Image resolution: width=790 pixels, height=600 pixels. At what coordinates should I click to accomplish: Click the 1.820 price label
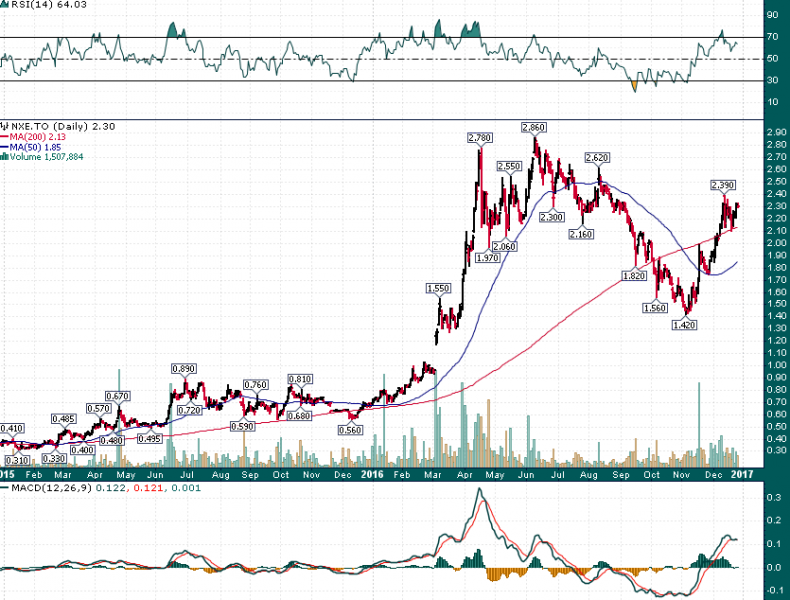[632, 275]
